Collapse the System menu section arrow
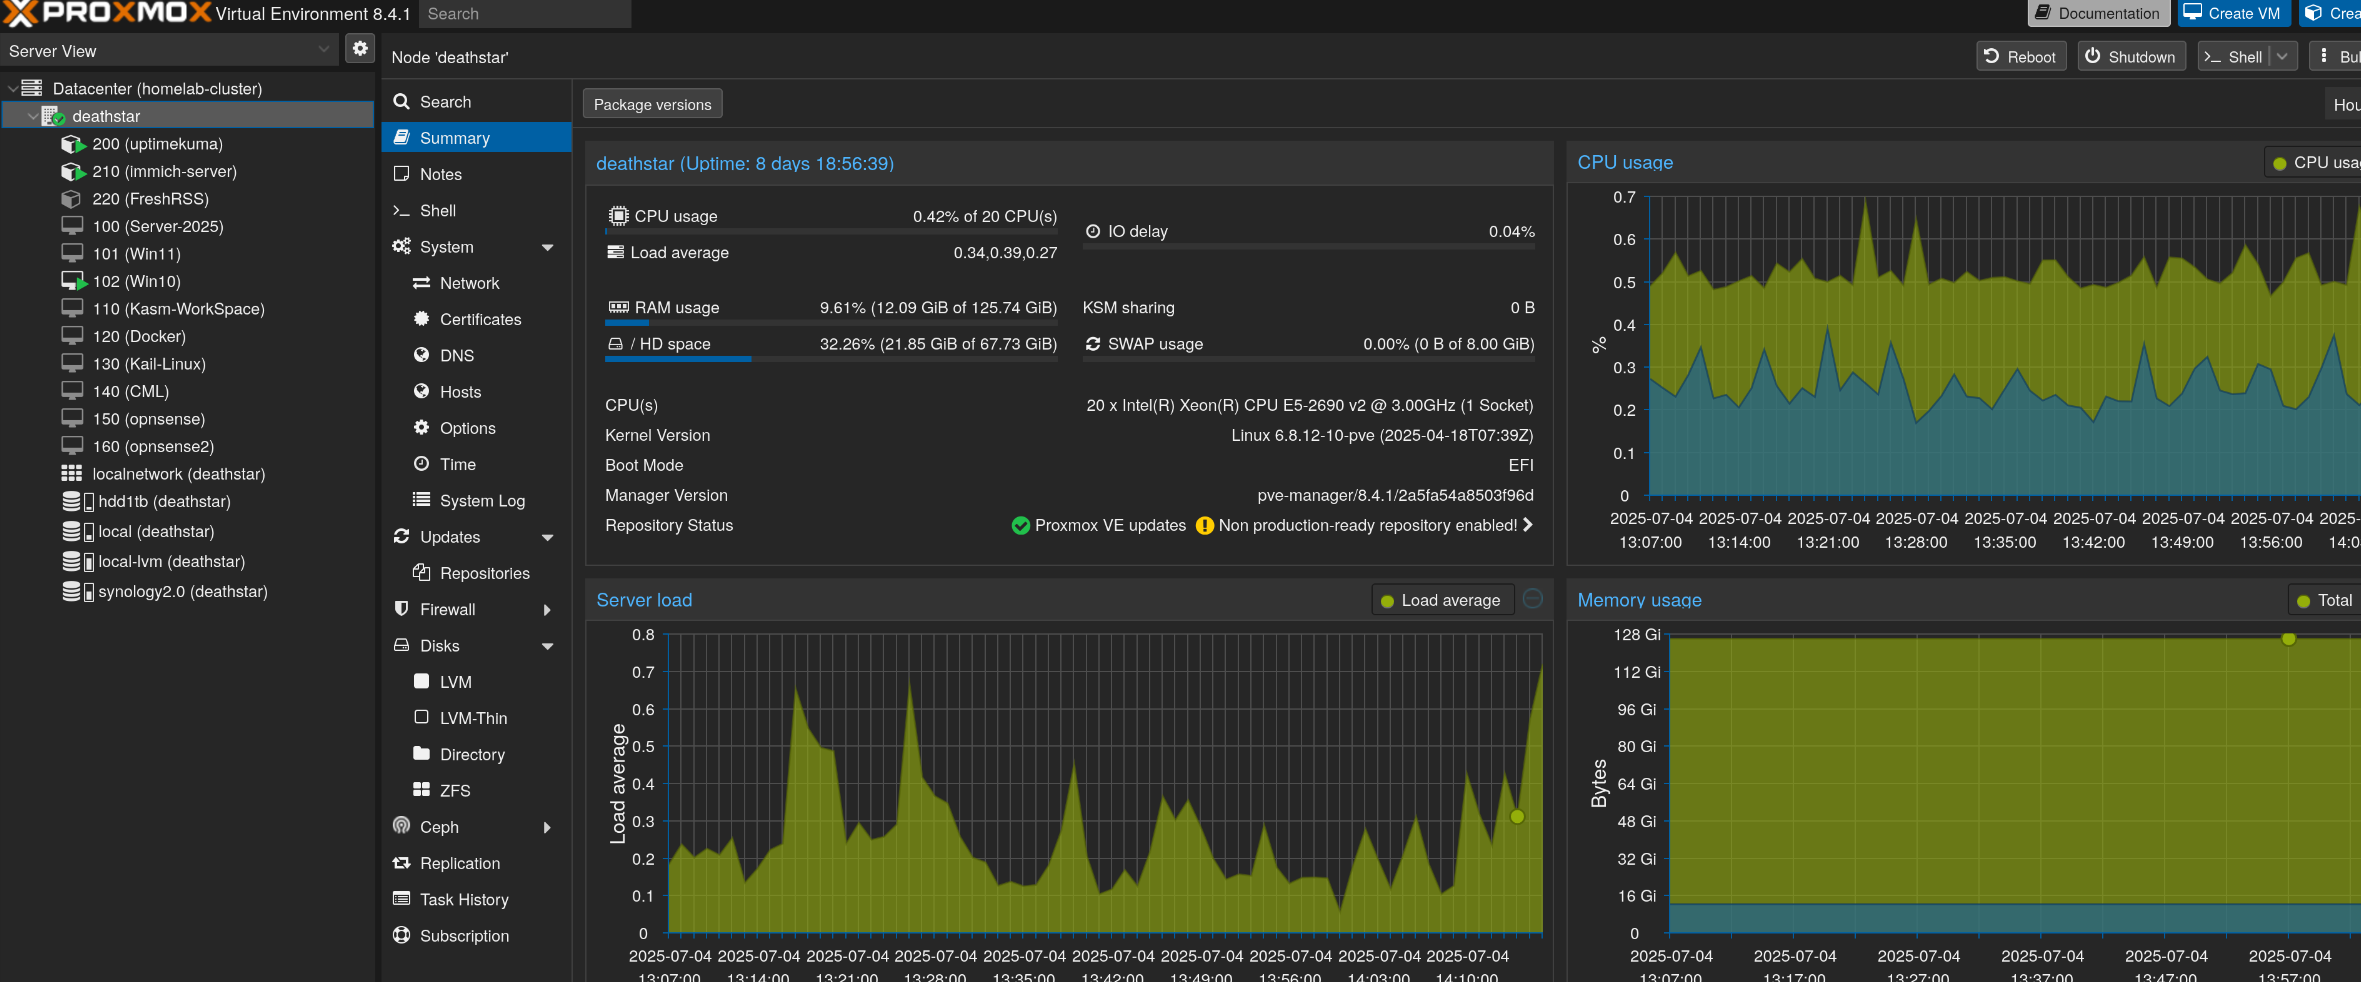 [547, 247]
